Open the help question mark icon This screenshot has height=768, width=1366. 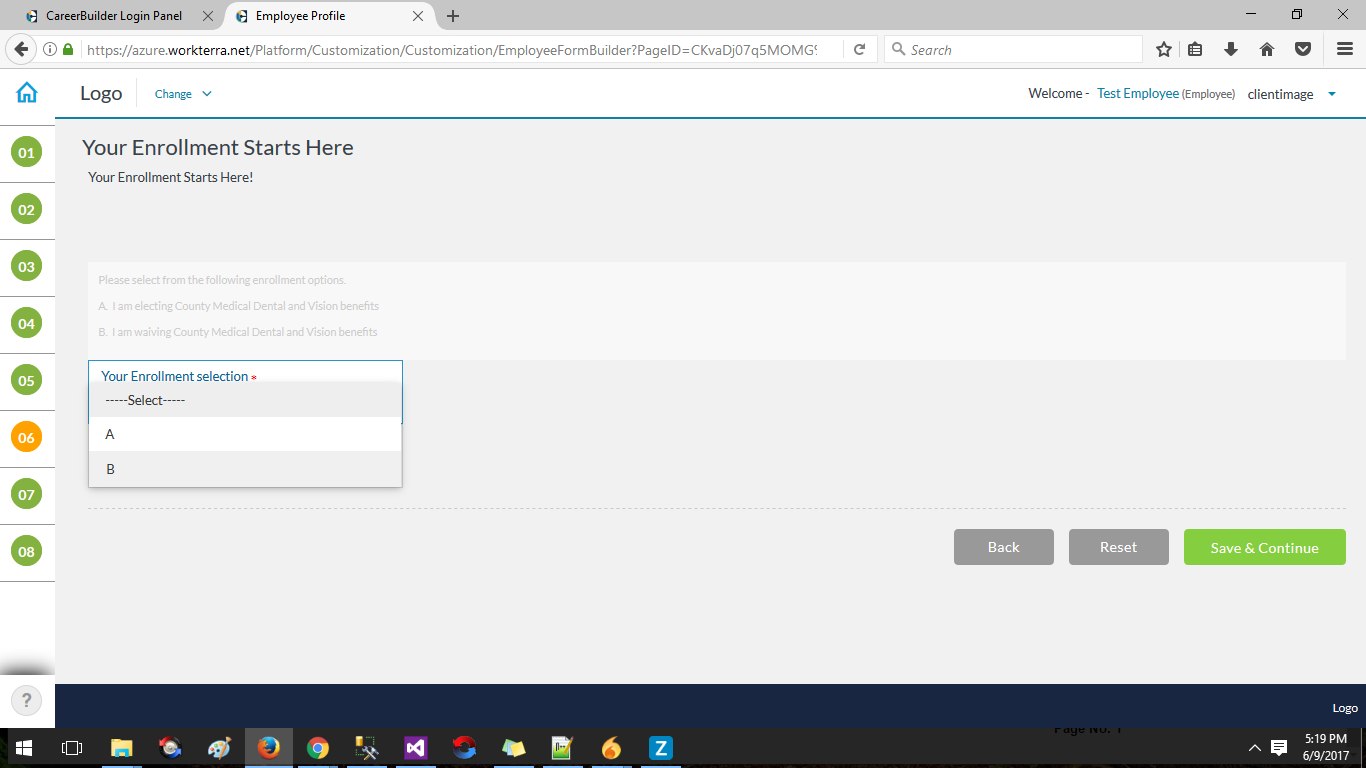coord(27,700)
